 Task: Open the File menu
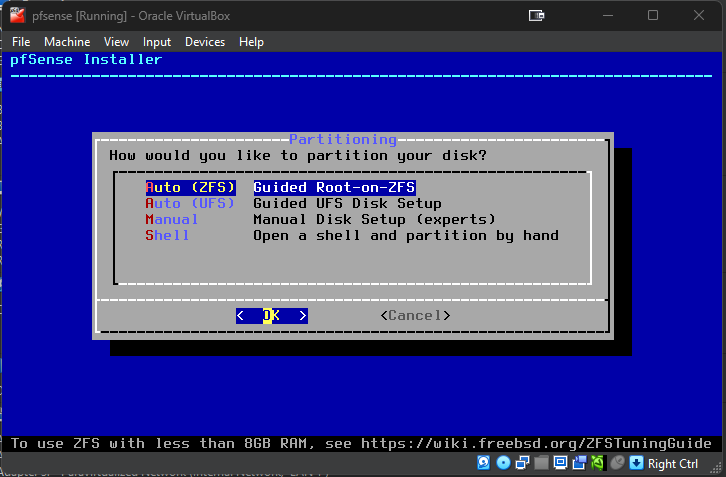pos(21,42)
